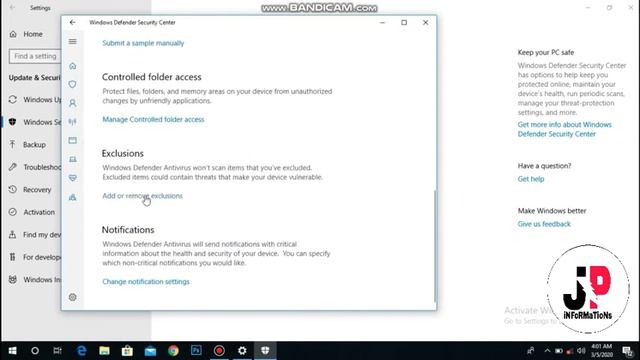Open Cortana search circle on taskbar
Viewport: 640px width, 360px height.
tap(35, 351)
